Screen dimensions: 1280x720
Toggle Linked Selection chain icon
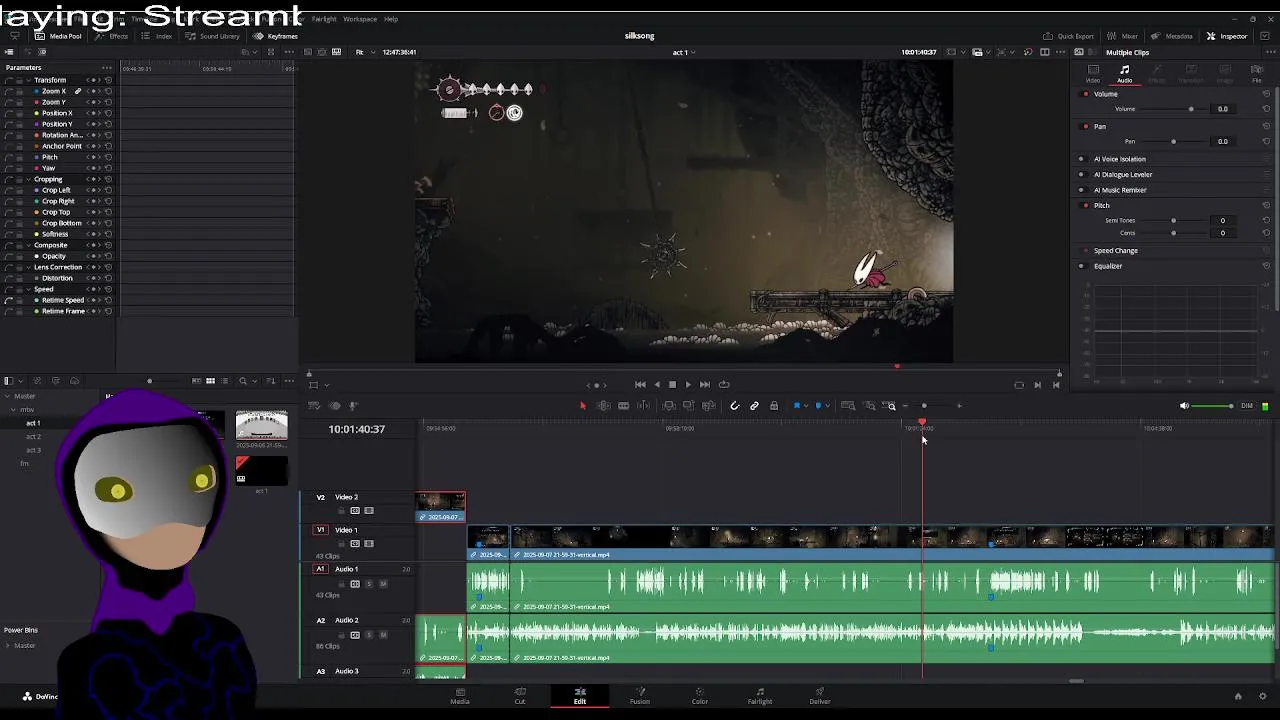[754, 406]
